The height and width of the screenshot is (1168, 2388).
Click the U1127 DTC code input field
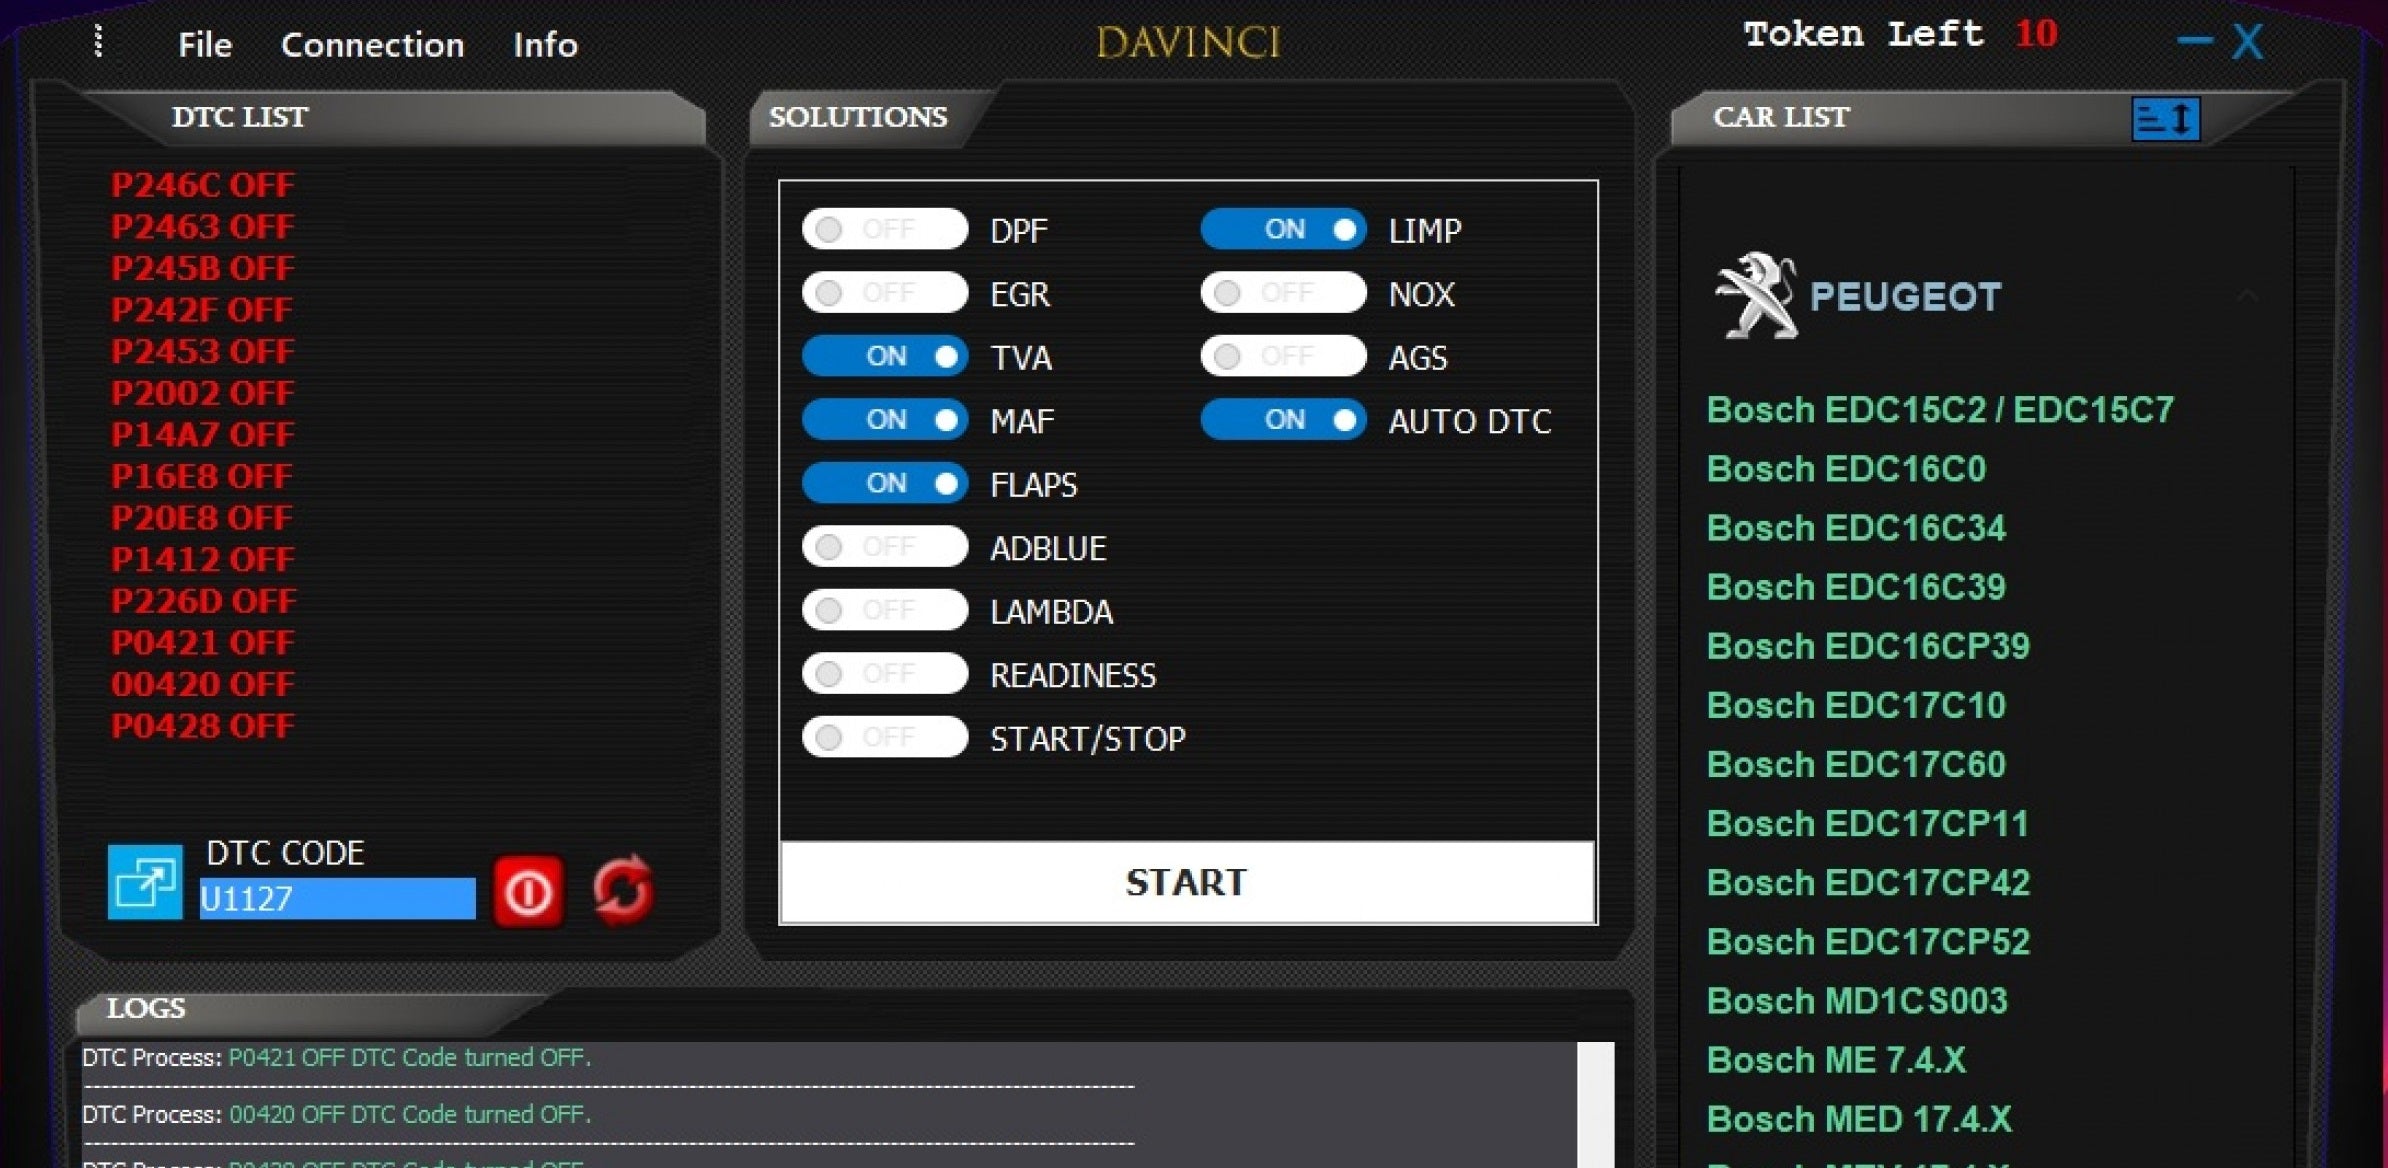pyautogui.click(x=337, y=898)
